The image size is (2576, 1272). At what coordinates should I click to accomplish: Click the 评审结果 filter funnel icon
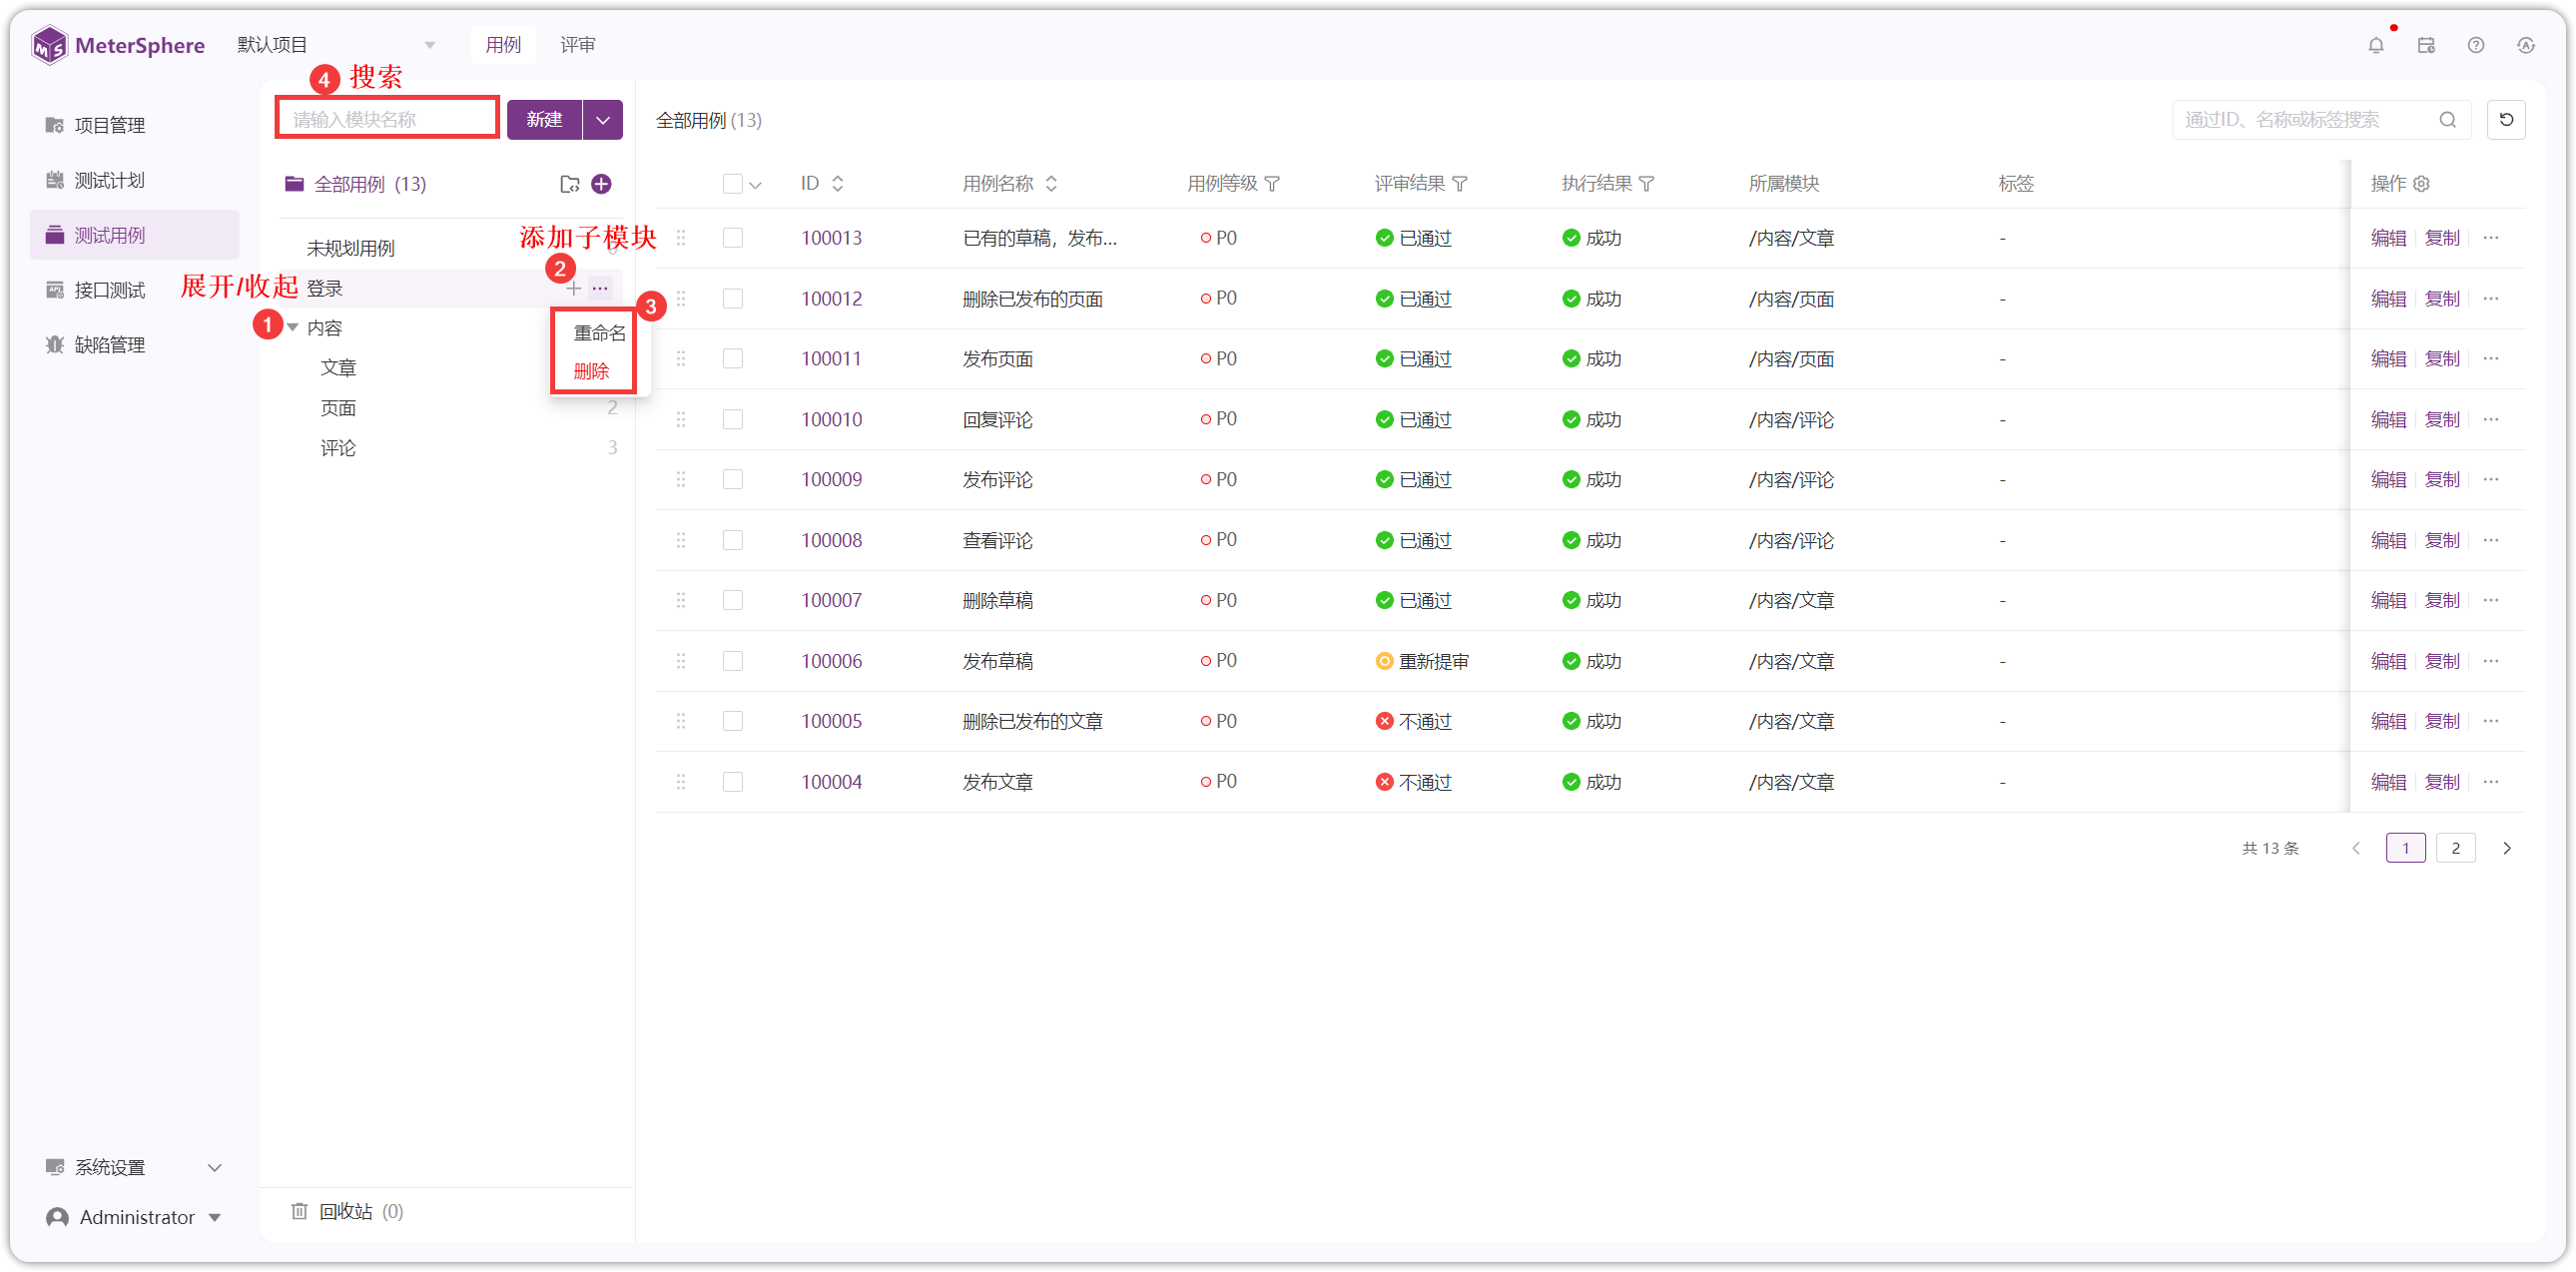coord(1460,184)
